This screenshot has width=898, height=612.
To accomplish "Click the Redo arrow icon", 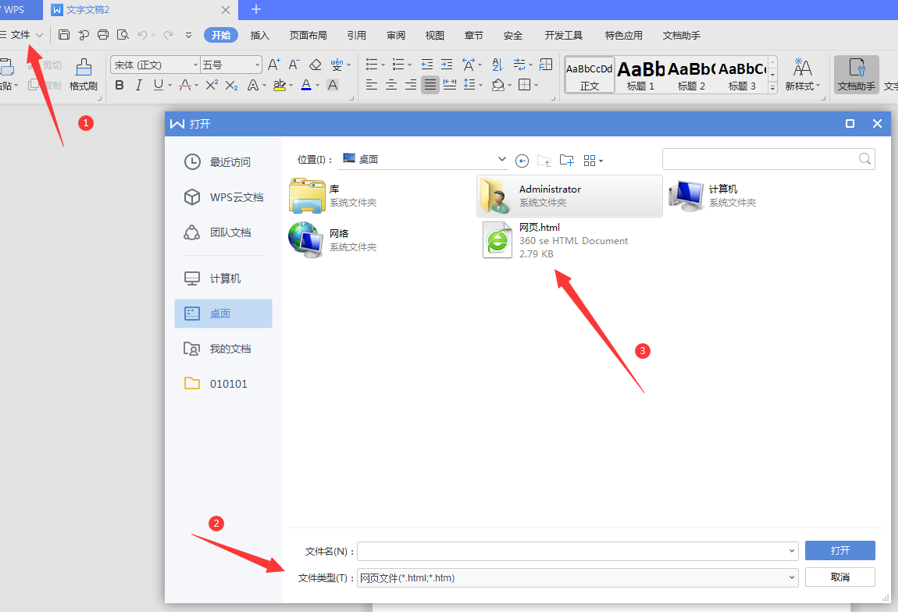I will click(168, 35).
